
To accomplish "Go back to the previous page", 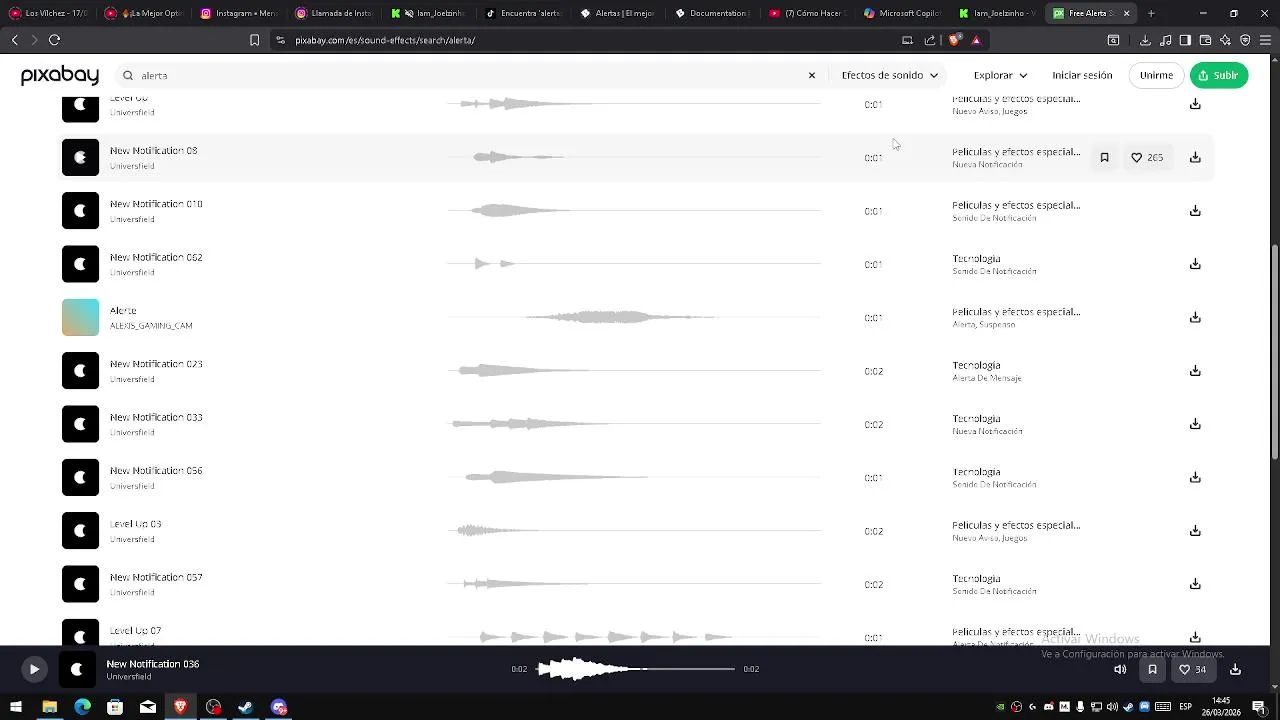I will (x=14, y=40).
